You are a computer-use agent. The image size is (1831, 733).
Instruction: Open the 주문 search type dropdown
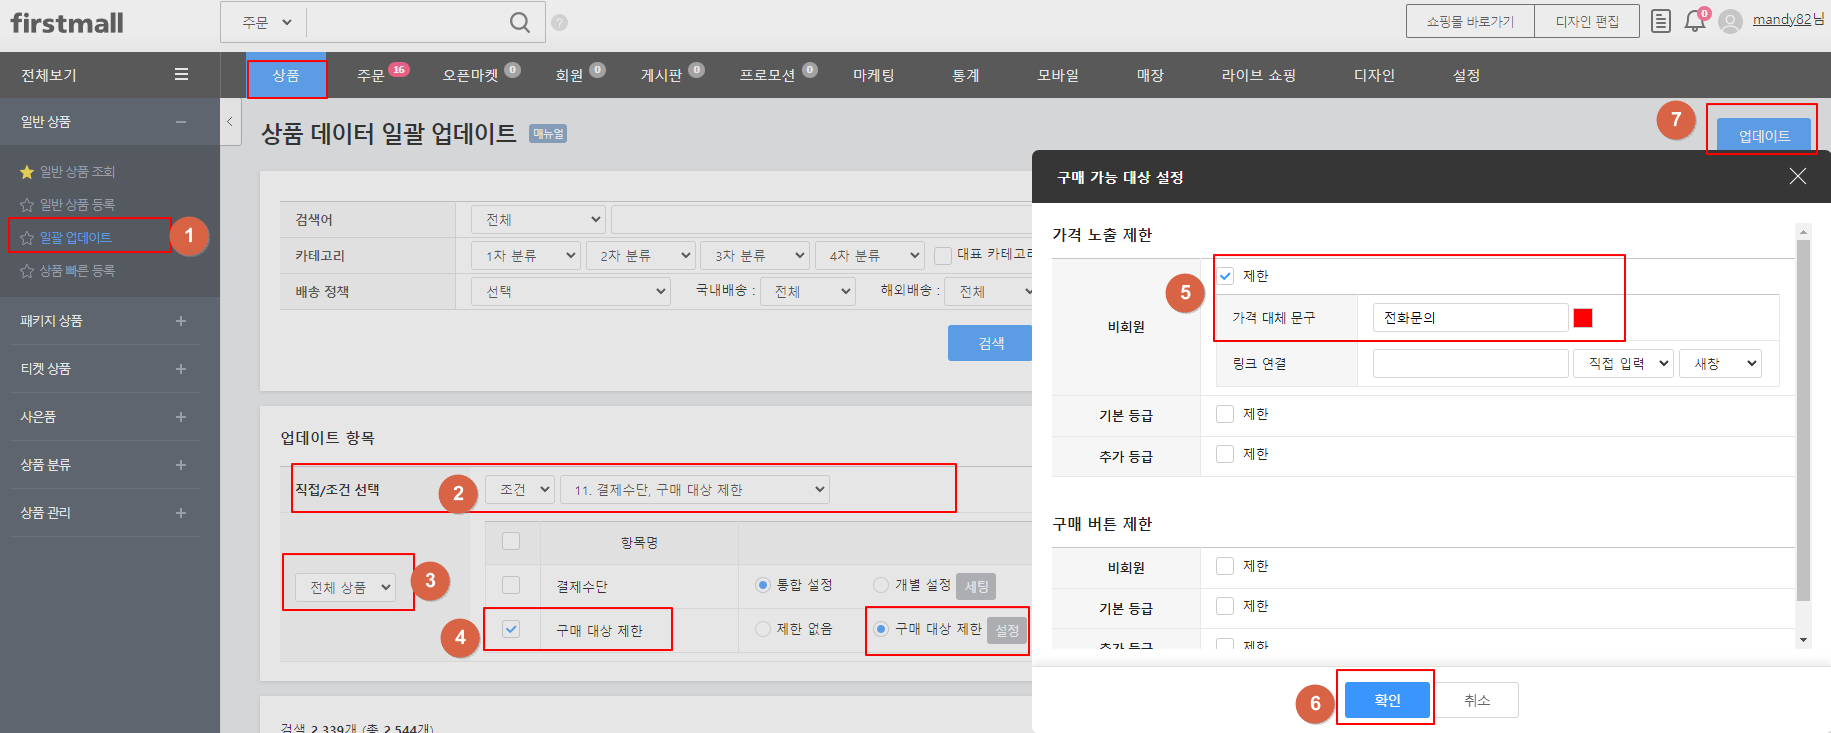[267, 22]
